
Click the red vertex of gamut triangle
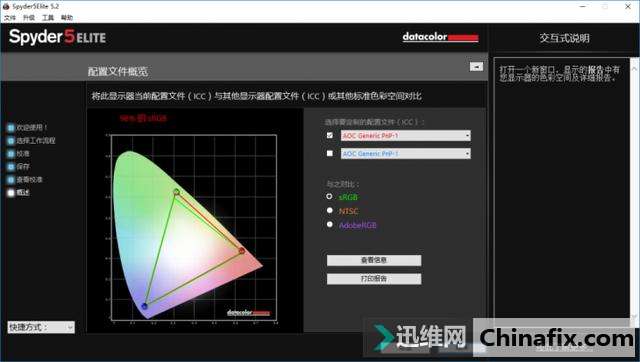[x=242, y=251]
